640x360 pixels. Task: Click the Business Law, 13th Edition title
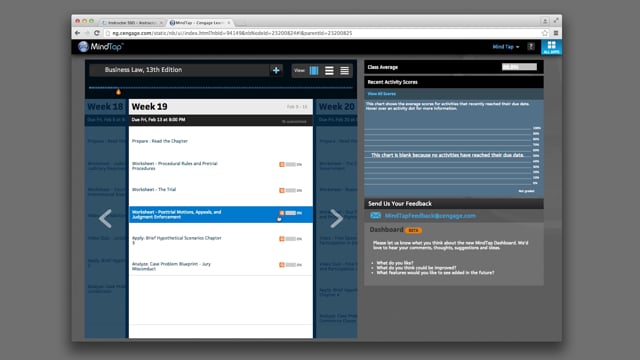click(143, 70)
